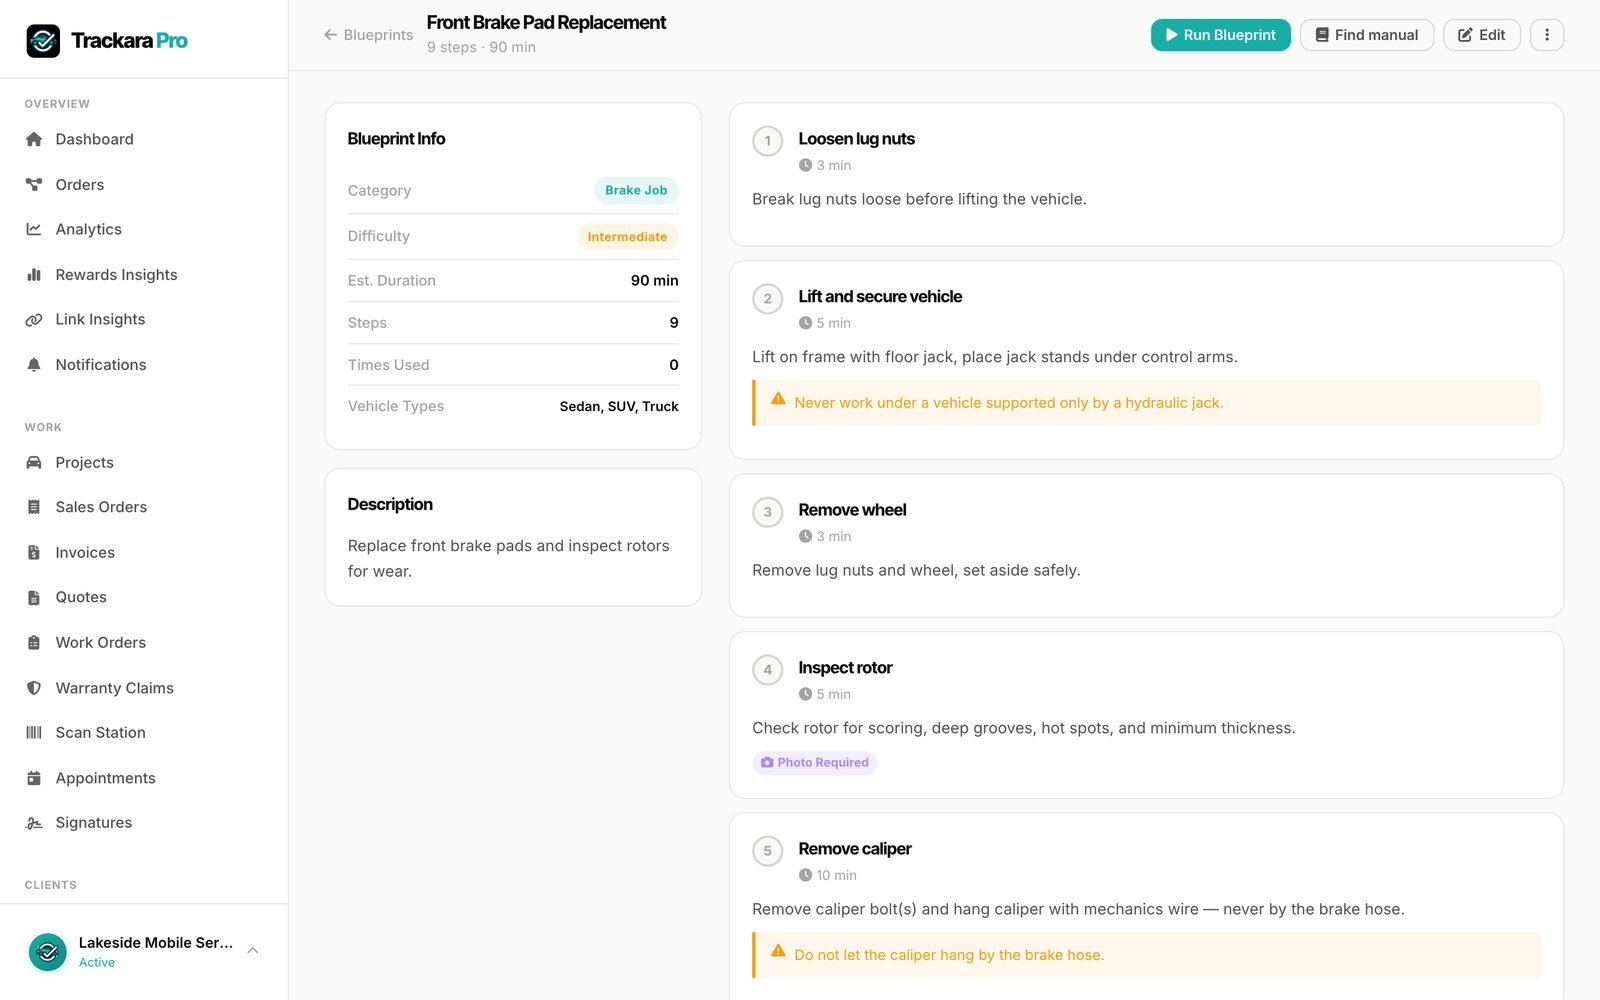The height and width of the screenshot is (1000, 1600).
Task: Click the Front Brake Pad Replacement title
Action: coord(546,22)
